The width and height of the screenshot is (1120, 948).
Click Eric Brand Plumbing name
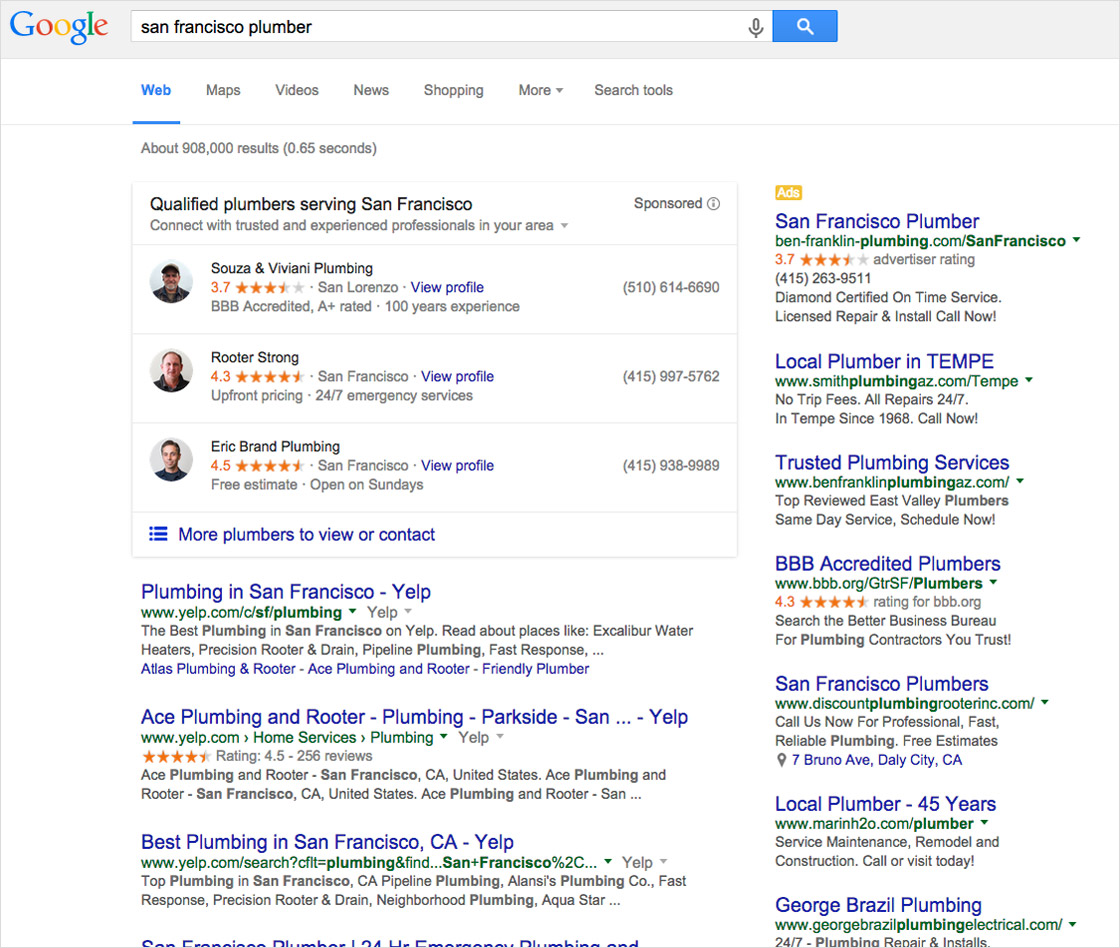coord(275,446)
